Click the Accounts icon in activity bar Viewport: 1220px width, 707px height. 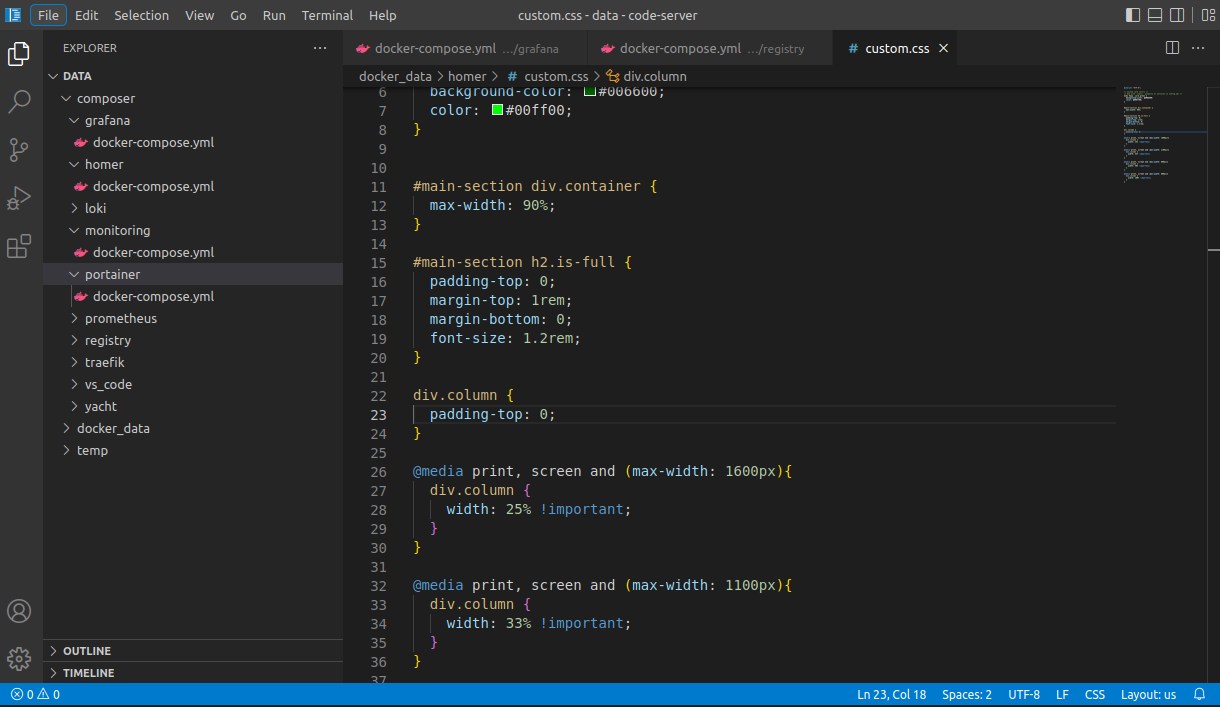[18, 610]
